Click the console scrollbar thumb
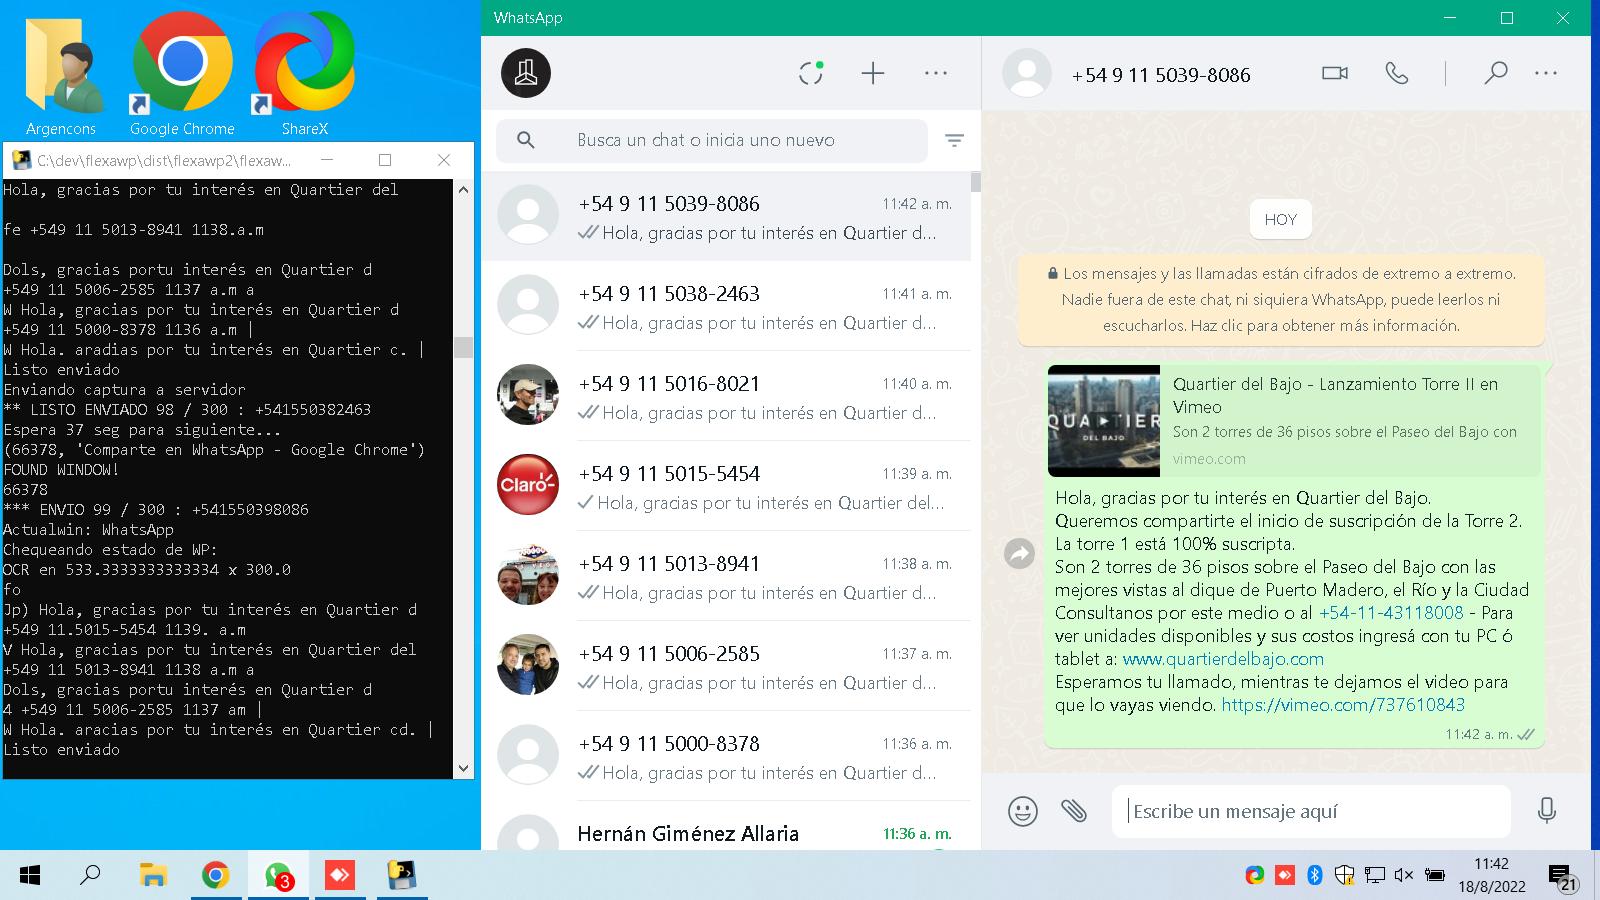The image size is (1600, 900). pyautogui.click(x=463, y=347)
